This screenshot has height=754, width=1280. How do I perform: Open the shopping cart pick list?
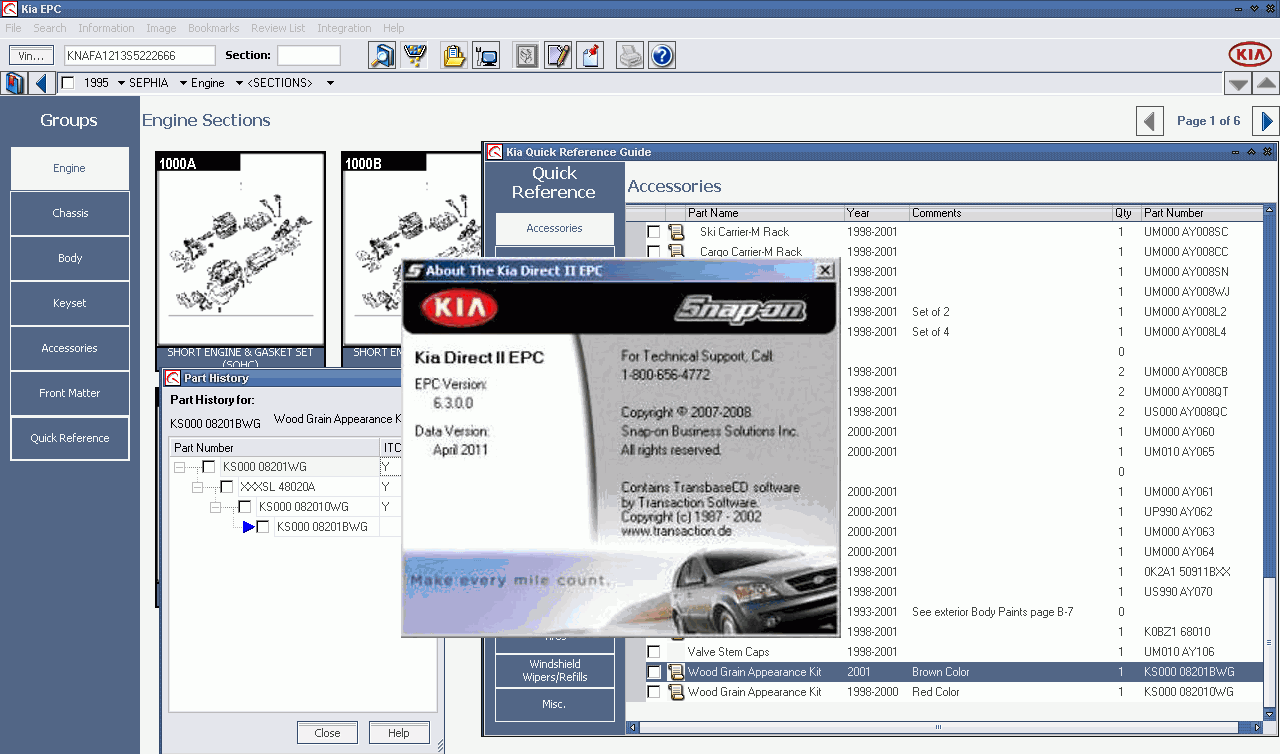point(415,55)
